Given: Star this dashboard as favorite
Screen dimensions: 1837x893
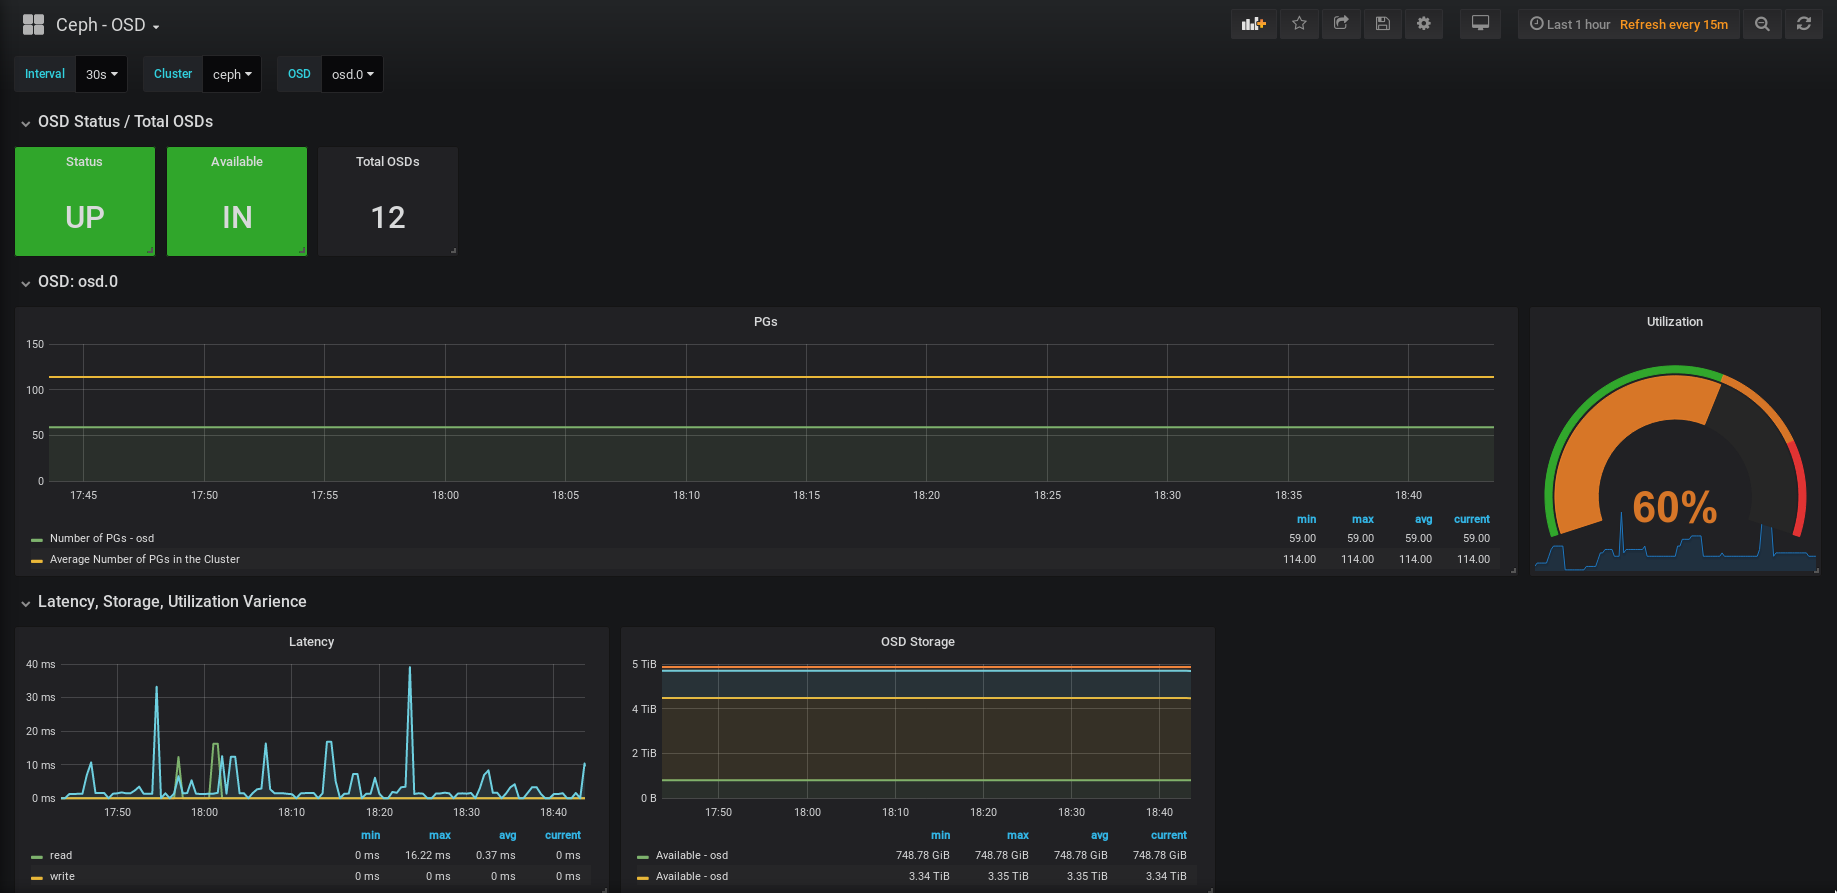Looking at the screenshot, I should coord(1299,24).
